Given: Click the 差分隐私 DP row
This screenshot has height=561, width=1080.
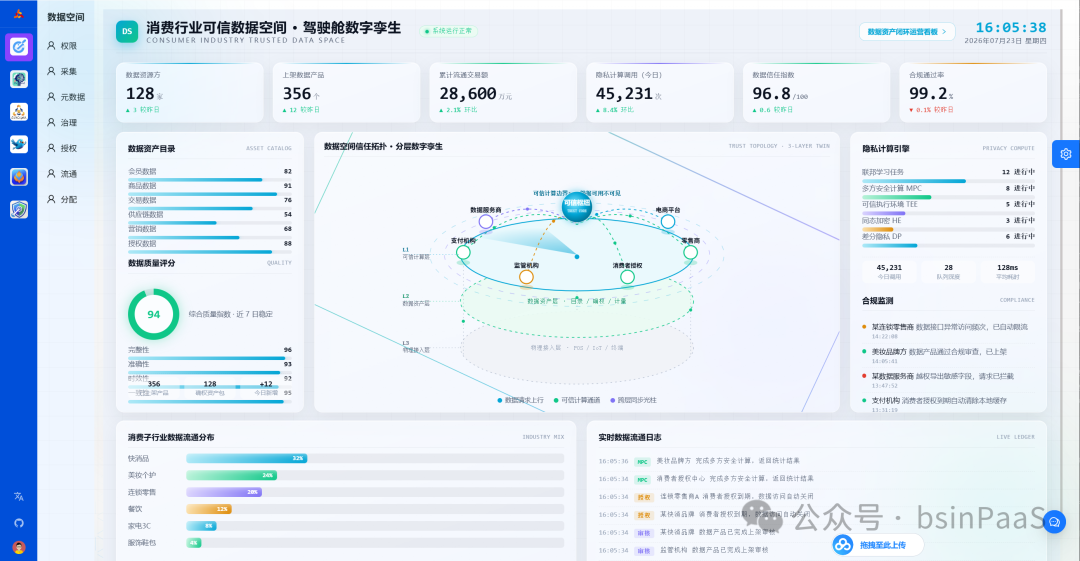Looking at the screenshot, I should tap(948, 239).
